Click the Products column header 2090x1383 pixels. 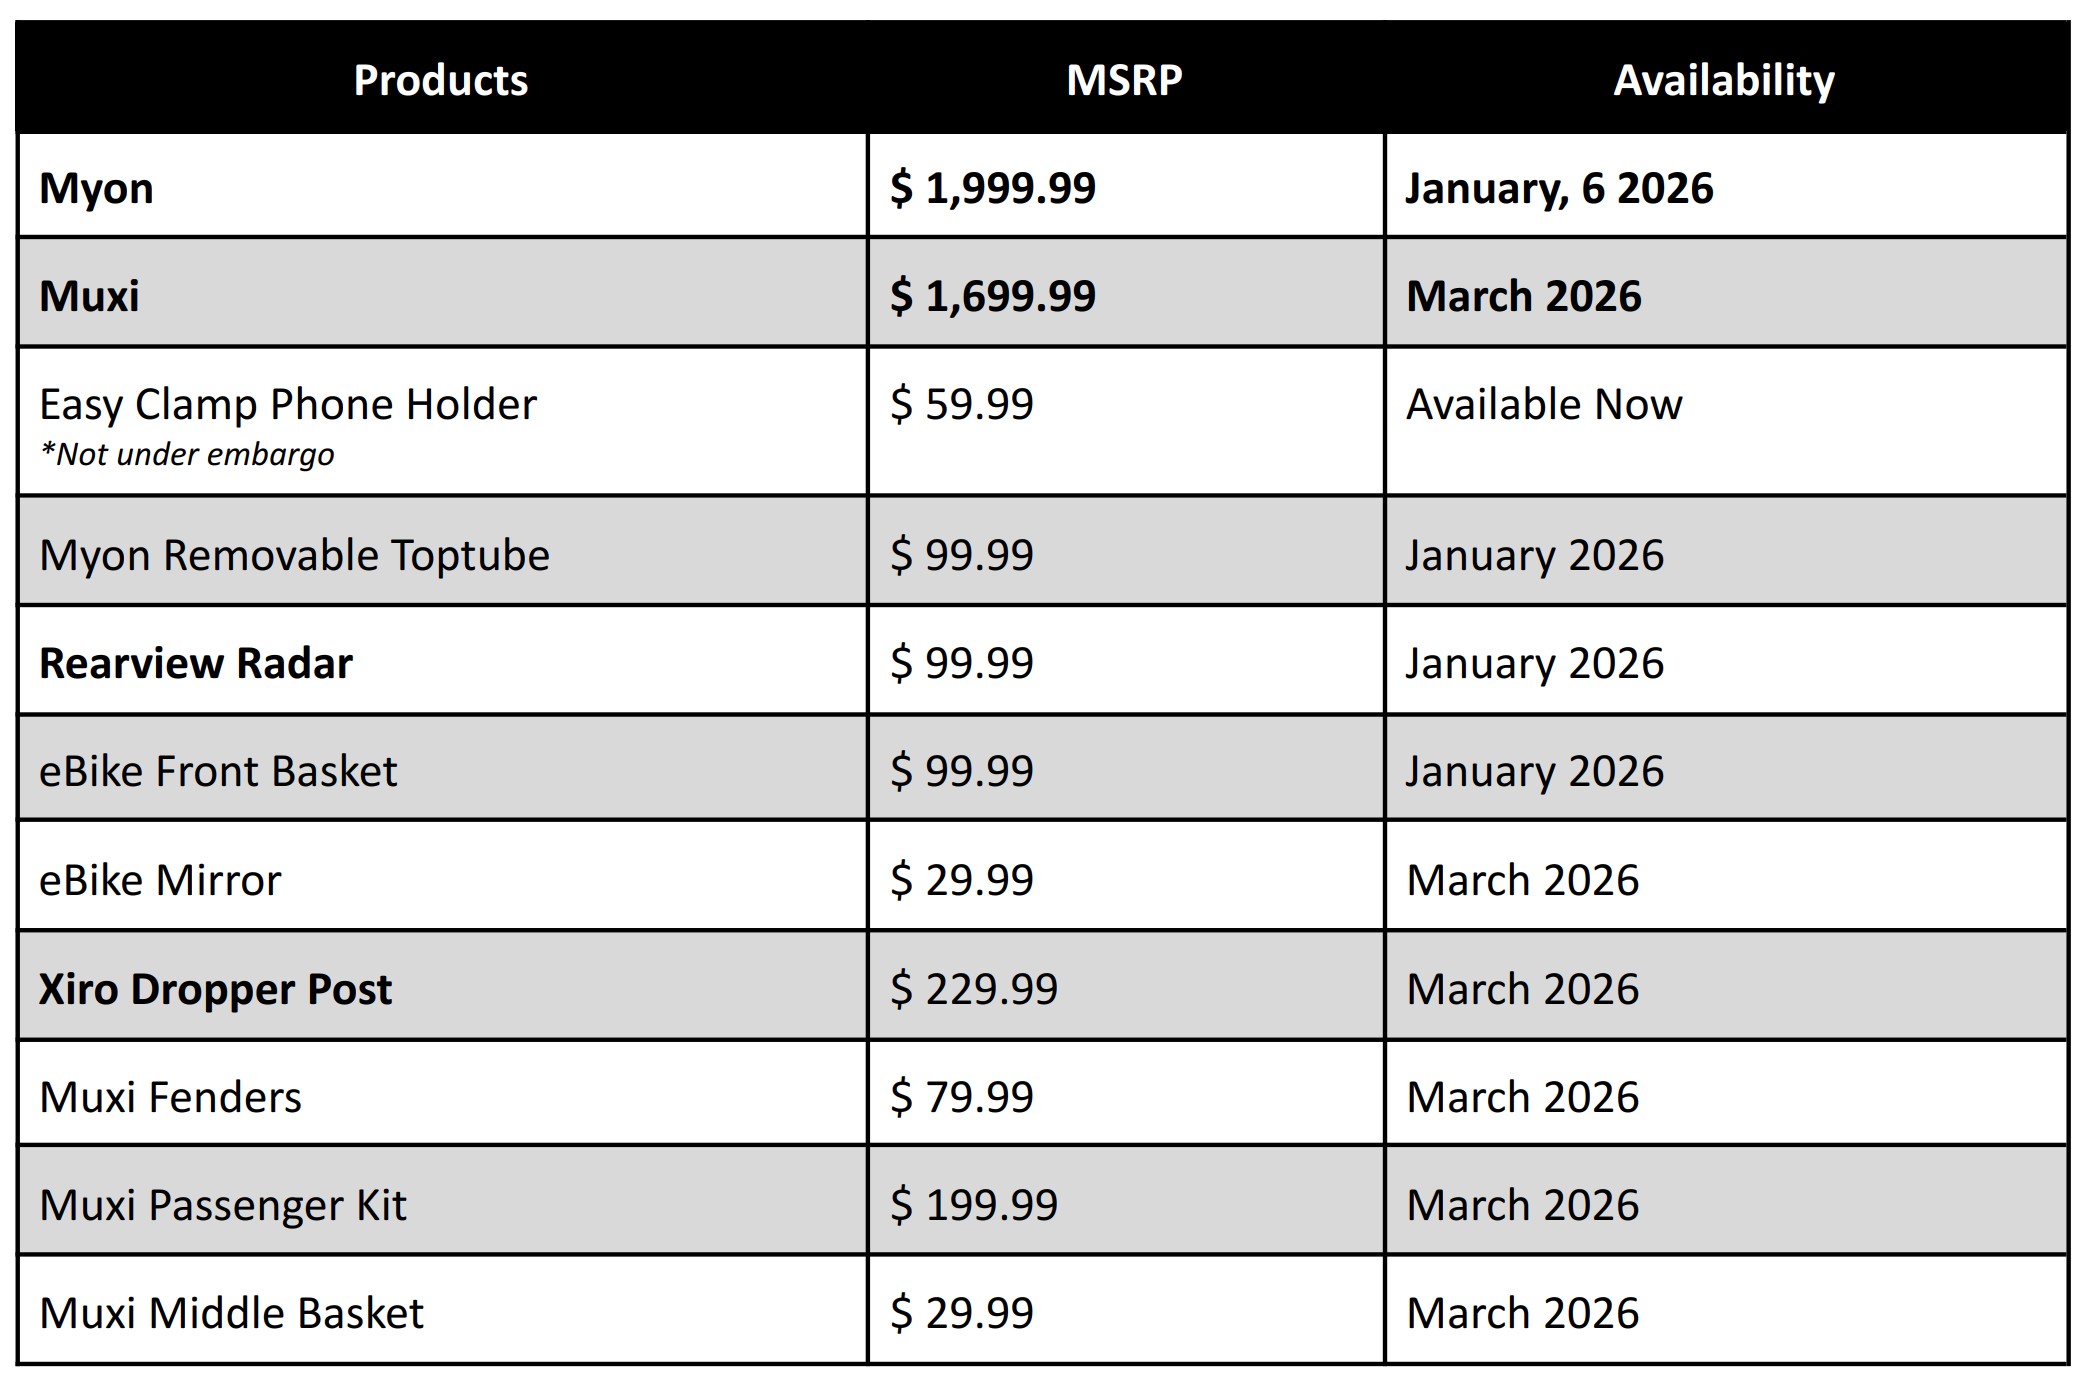tap(441, 80)
